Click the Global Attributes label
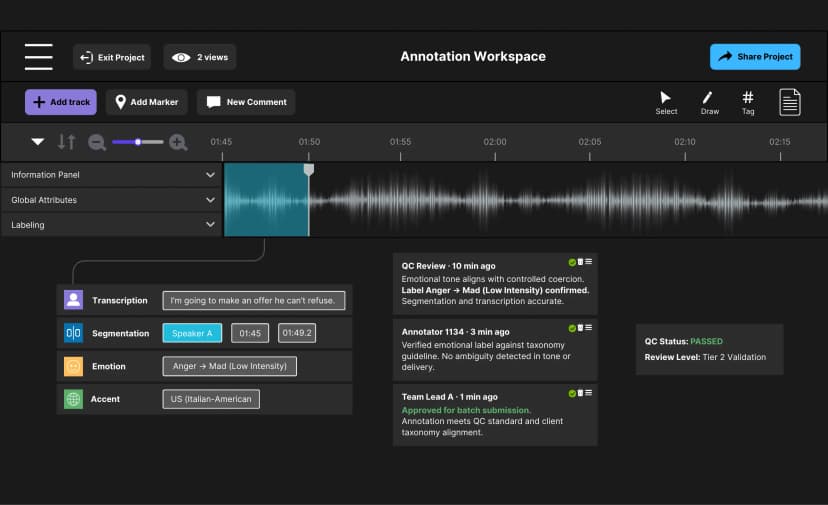Image resolution: width=828 pixels, height=505 pixels. pos(44,200)
